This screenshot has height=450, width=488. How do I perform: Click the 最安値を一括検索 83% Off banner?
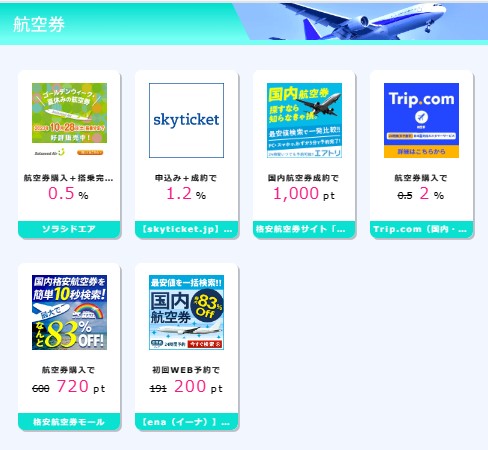pos(186,312)
